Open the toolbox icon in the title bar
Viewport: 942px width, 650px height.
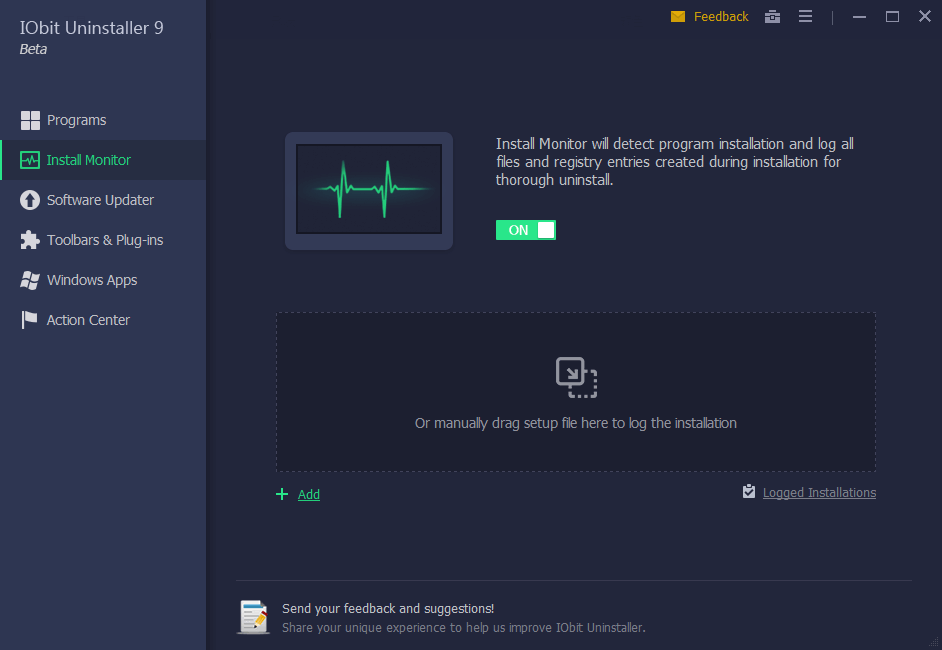point(771,16)
